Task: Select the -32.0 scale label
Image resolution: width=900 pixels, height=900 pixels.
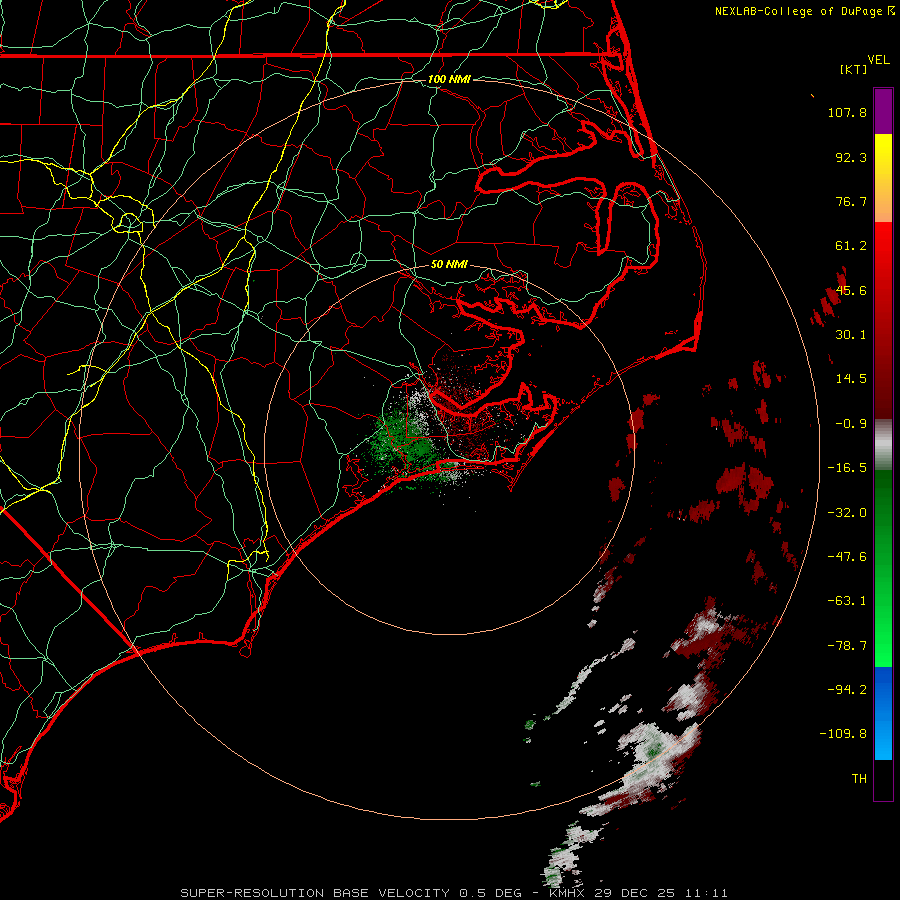Action: (x=847, y=513)
